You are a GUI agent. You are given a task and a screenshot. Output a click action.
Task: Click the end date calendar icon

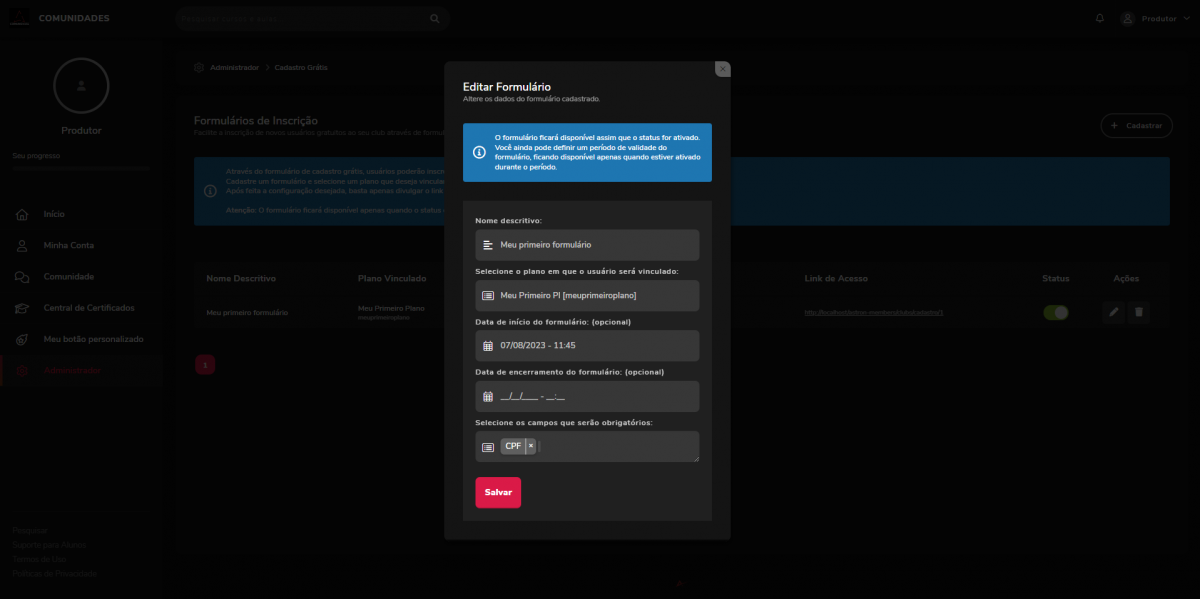488,397
